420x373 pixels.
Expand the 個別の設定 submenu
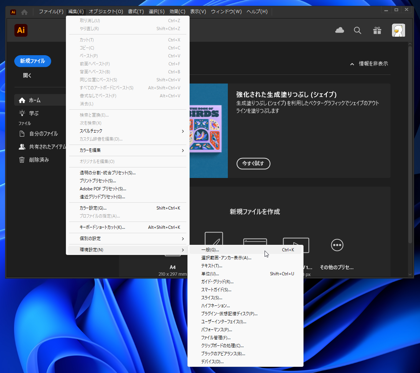(128, 239)
